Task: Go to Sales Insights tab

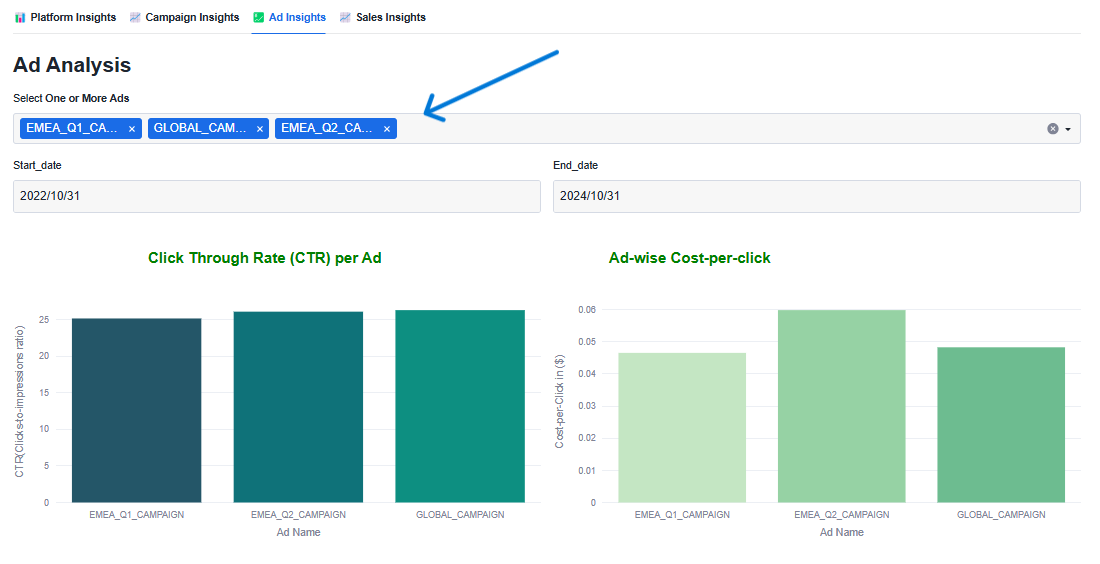Action: (390, 17)
